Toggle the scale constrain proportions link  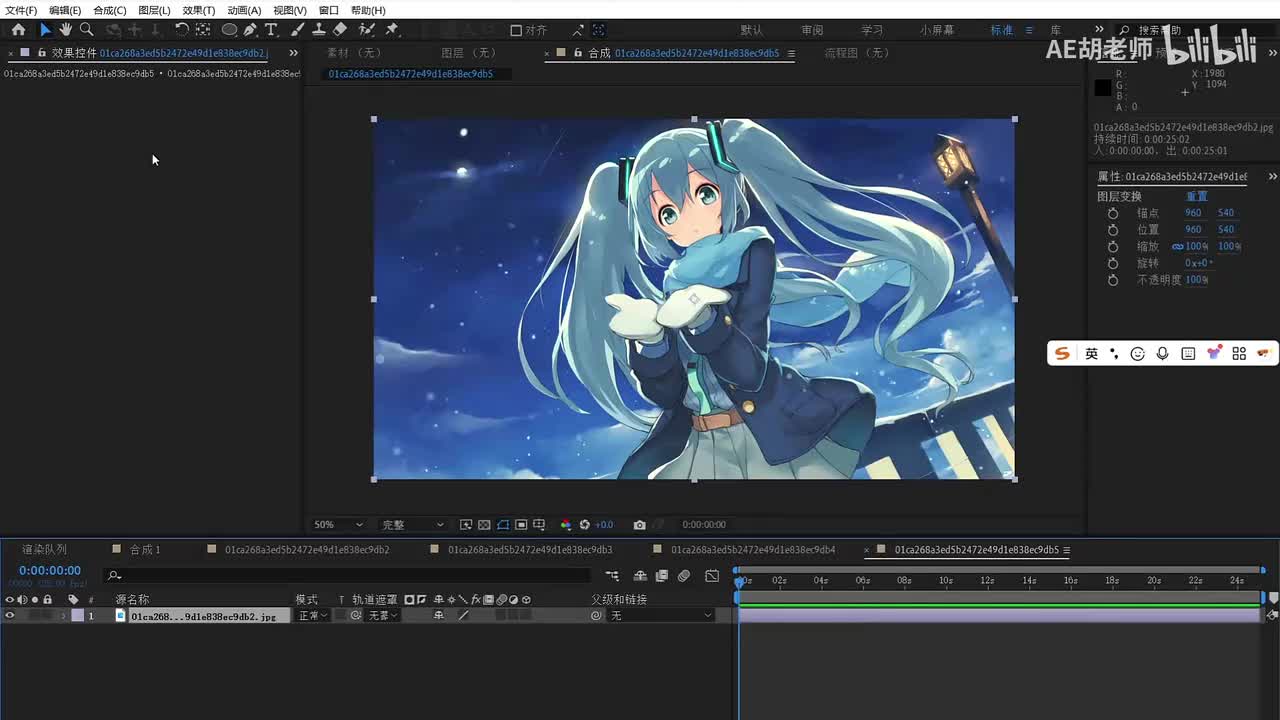tap(1177, 247)
